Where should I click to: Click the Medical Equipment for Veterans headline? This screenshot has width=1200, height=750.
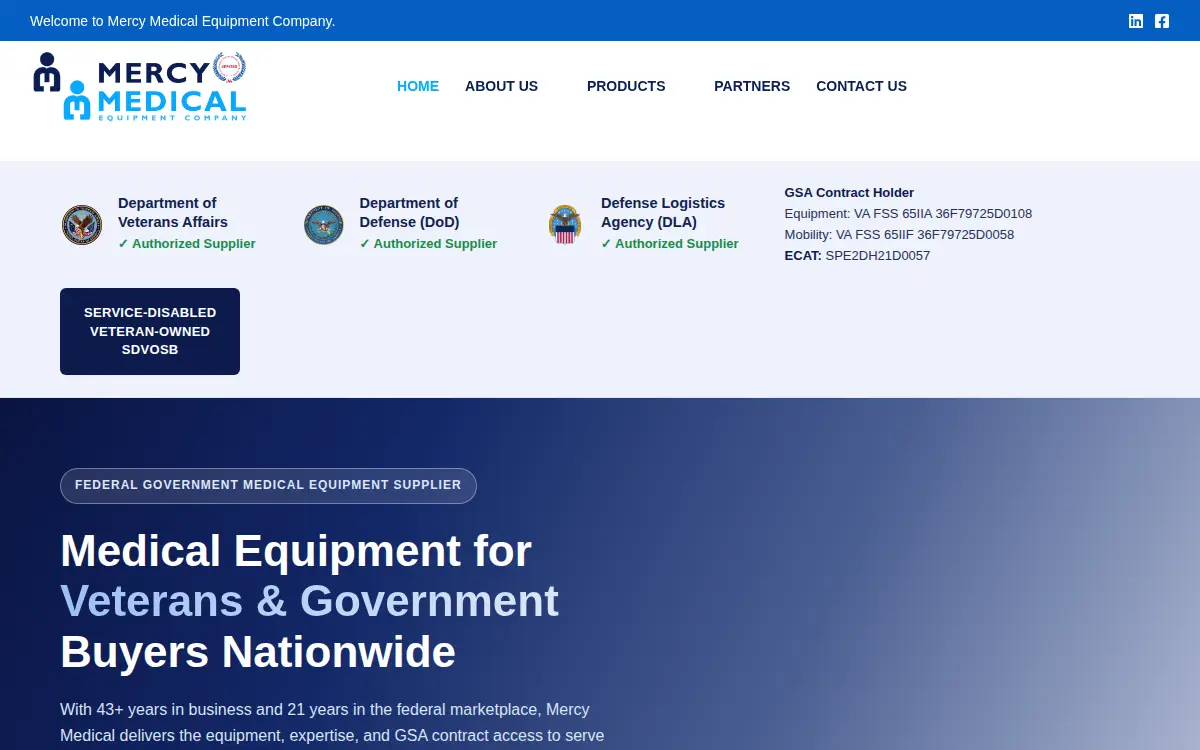click(x=310, y=601)
